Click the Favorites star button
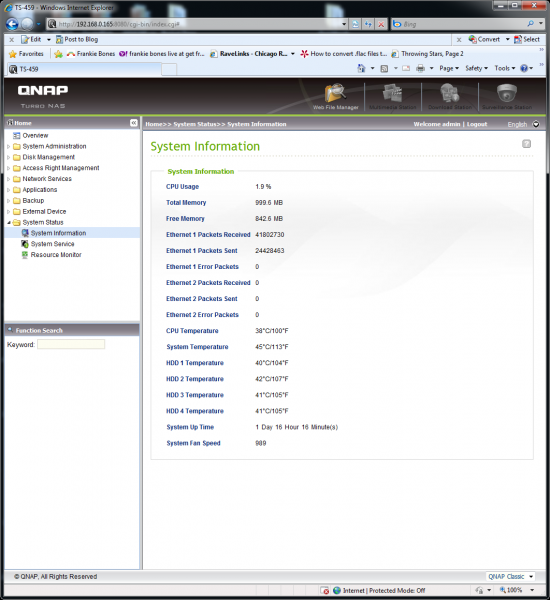The width and height of the screenshot is (550, 600). [x=26, y=54]
